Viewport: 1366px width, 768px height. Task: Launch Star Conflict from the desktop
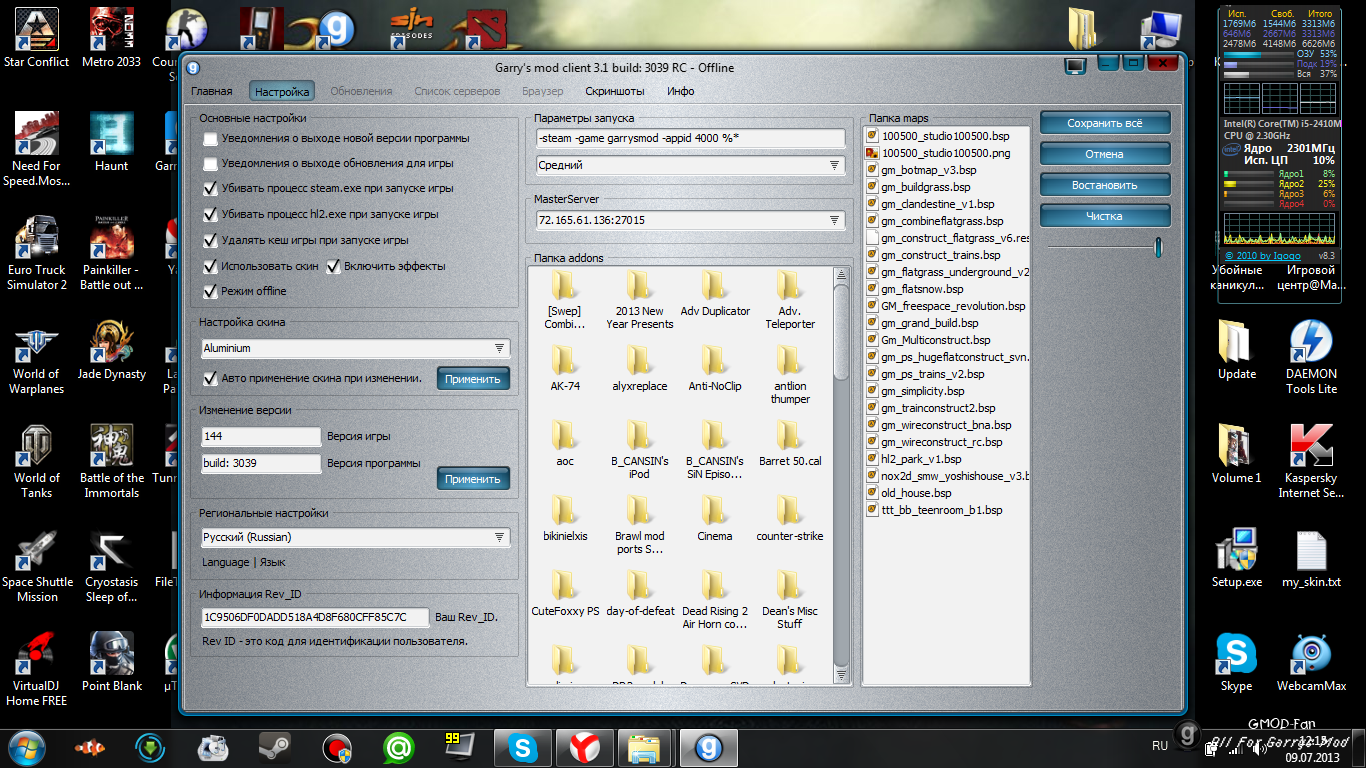(x=36, y=38)
